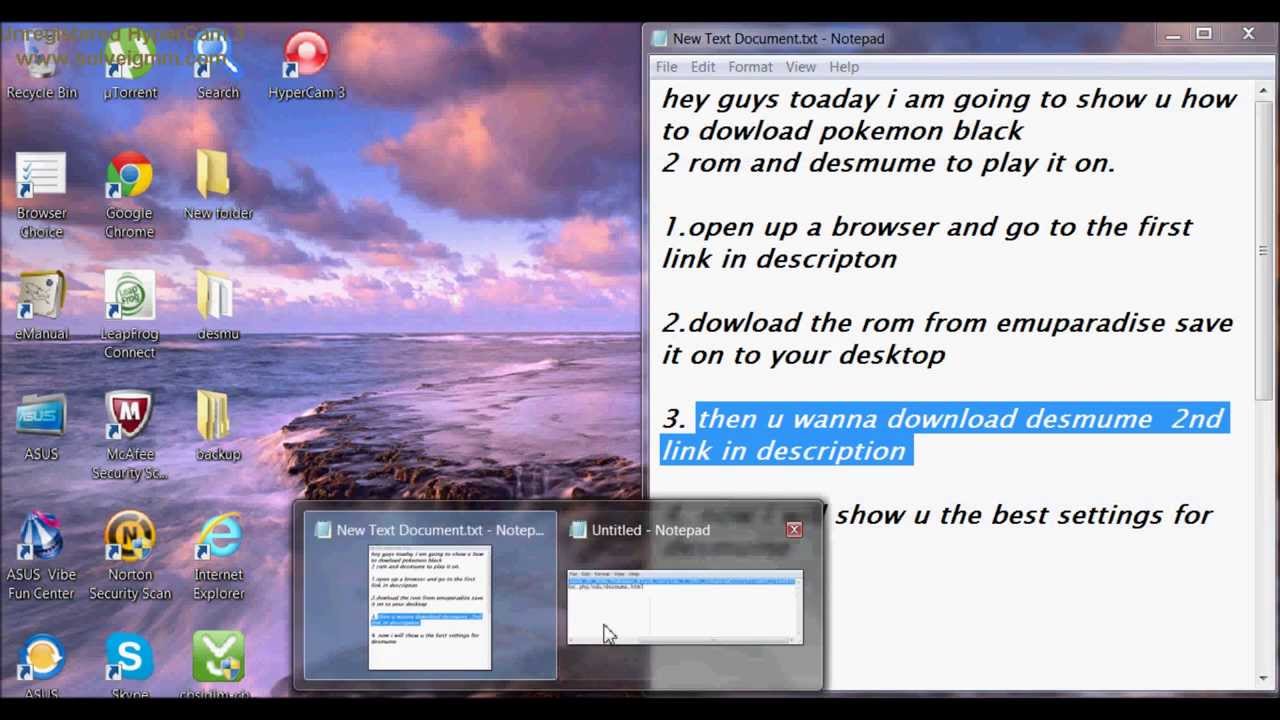Click the 'link in descripton' line
The width and height of the screenshot is (1280, 720).
779,259
